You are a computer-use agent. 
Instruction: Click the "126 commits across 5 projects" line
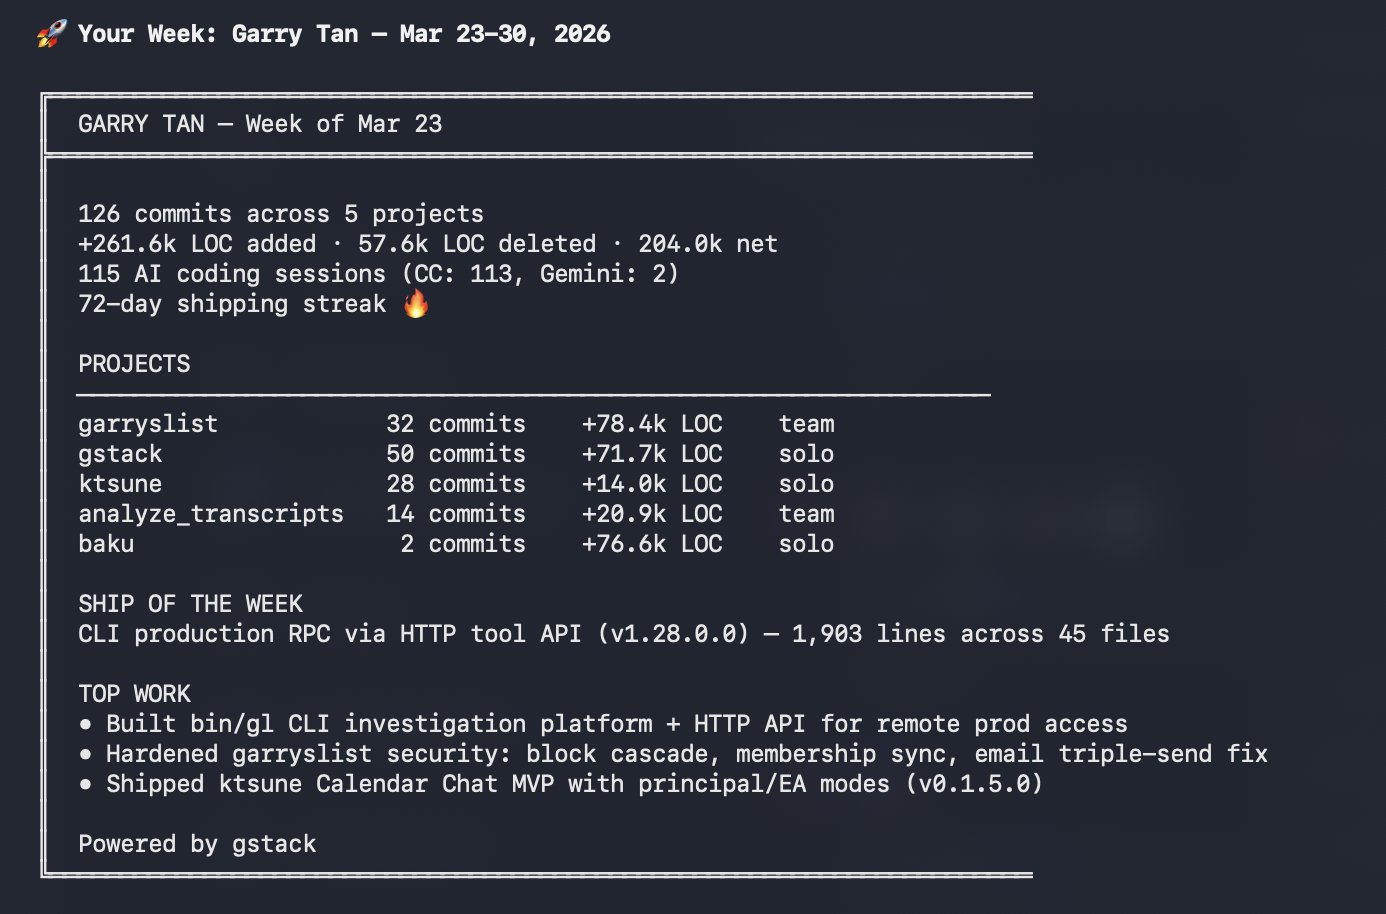point(281,214)
